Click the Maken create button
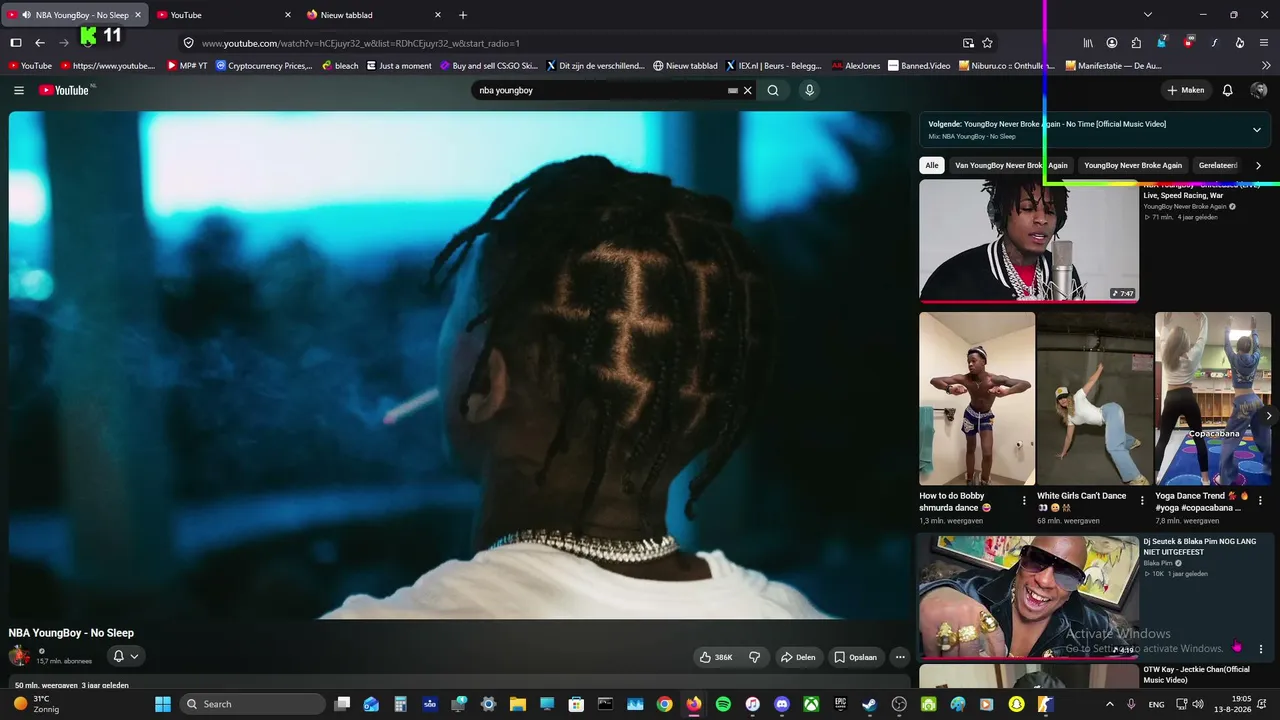This screenshot has height=720, width=1280. pos(1186,90)
